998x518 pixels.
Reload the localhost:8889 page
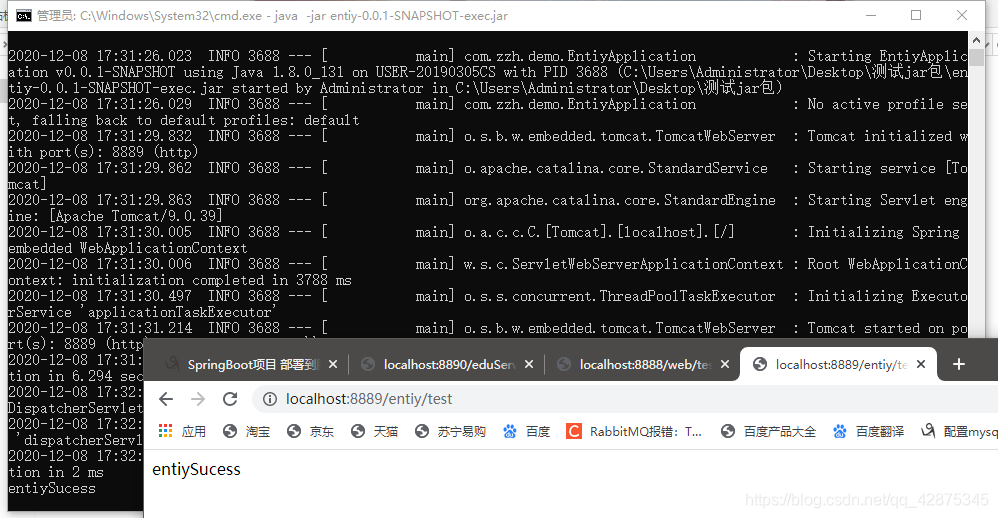tap(230, 399)
